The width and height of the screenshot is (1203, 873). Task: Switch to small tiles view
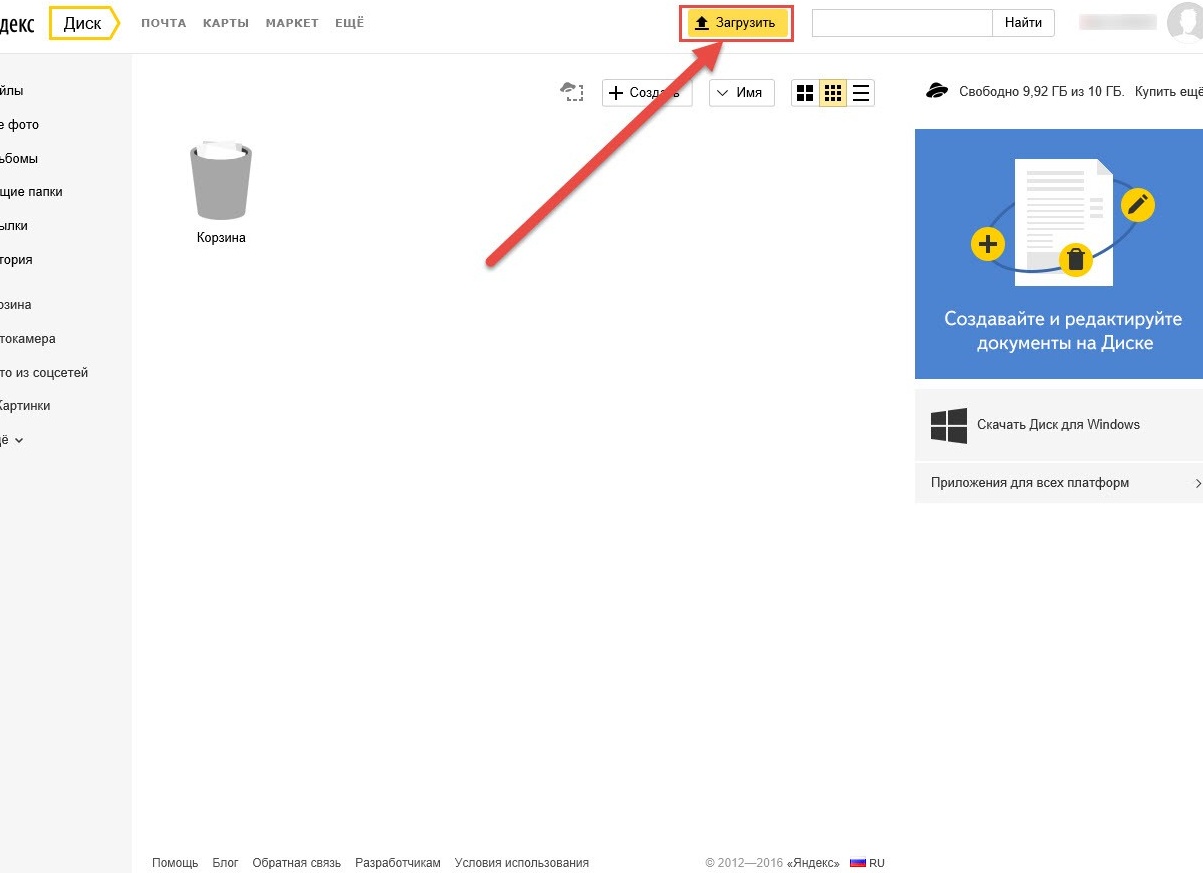[833, 93]
